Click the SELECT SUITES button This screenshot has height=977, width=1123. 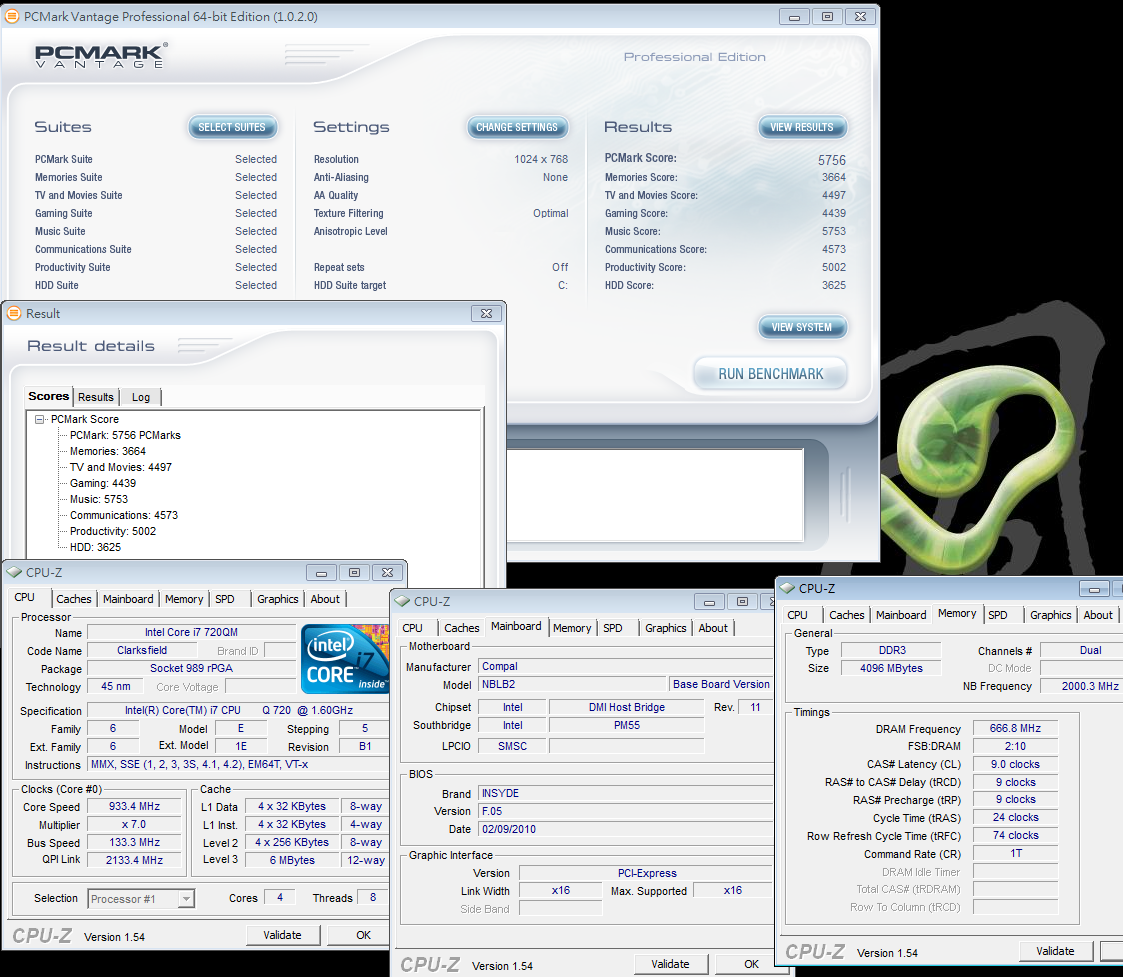(232, 127)
